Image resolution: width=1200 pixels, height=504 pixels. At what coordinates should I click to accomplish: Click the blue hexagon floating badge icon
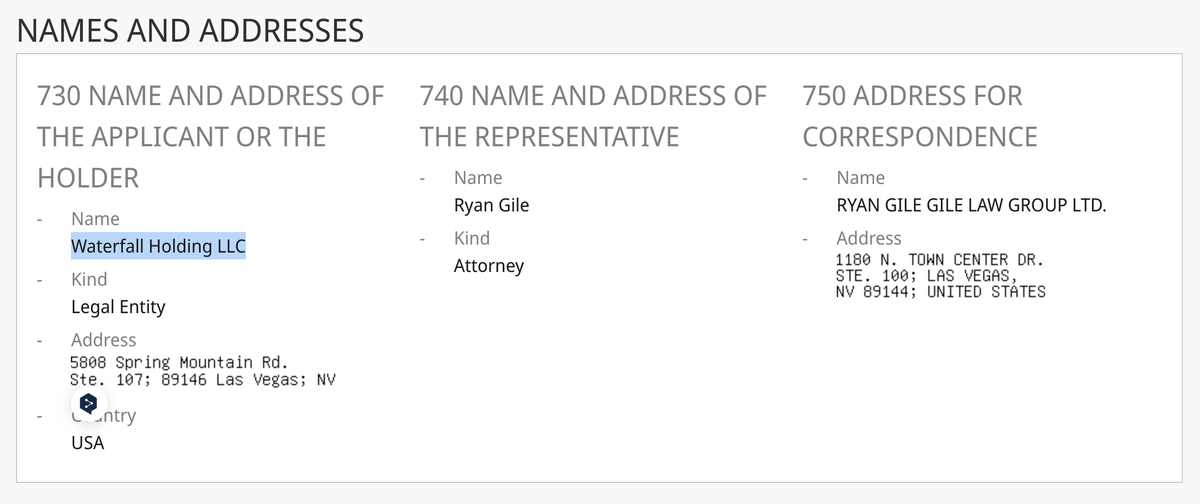coord(88,403)
